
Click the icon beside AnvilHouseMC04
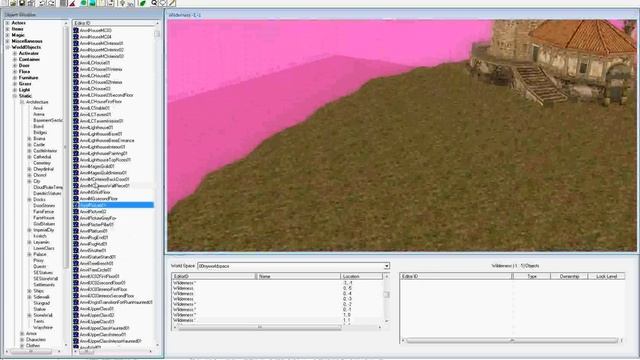76,37
